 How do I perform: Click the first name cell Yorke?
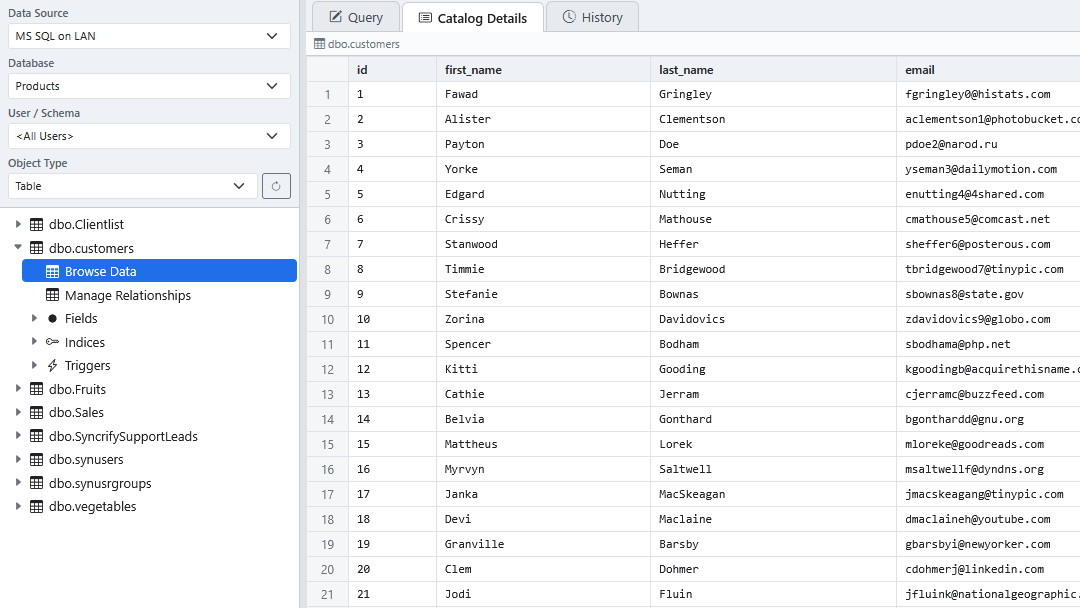[543, 169]
